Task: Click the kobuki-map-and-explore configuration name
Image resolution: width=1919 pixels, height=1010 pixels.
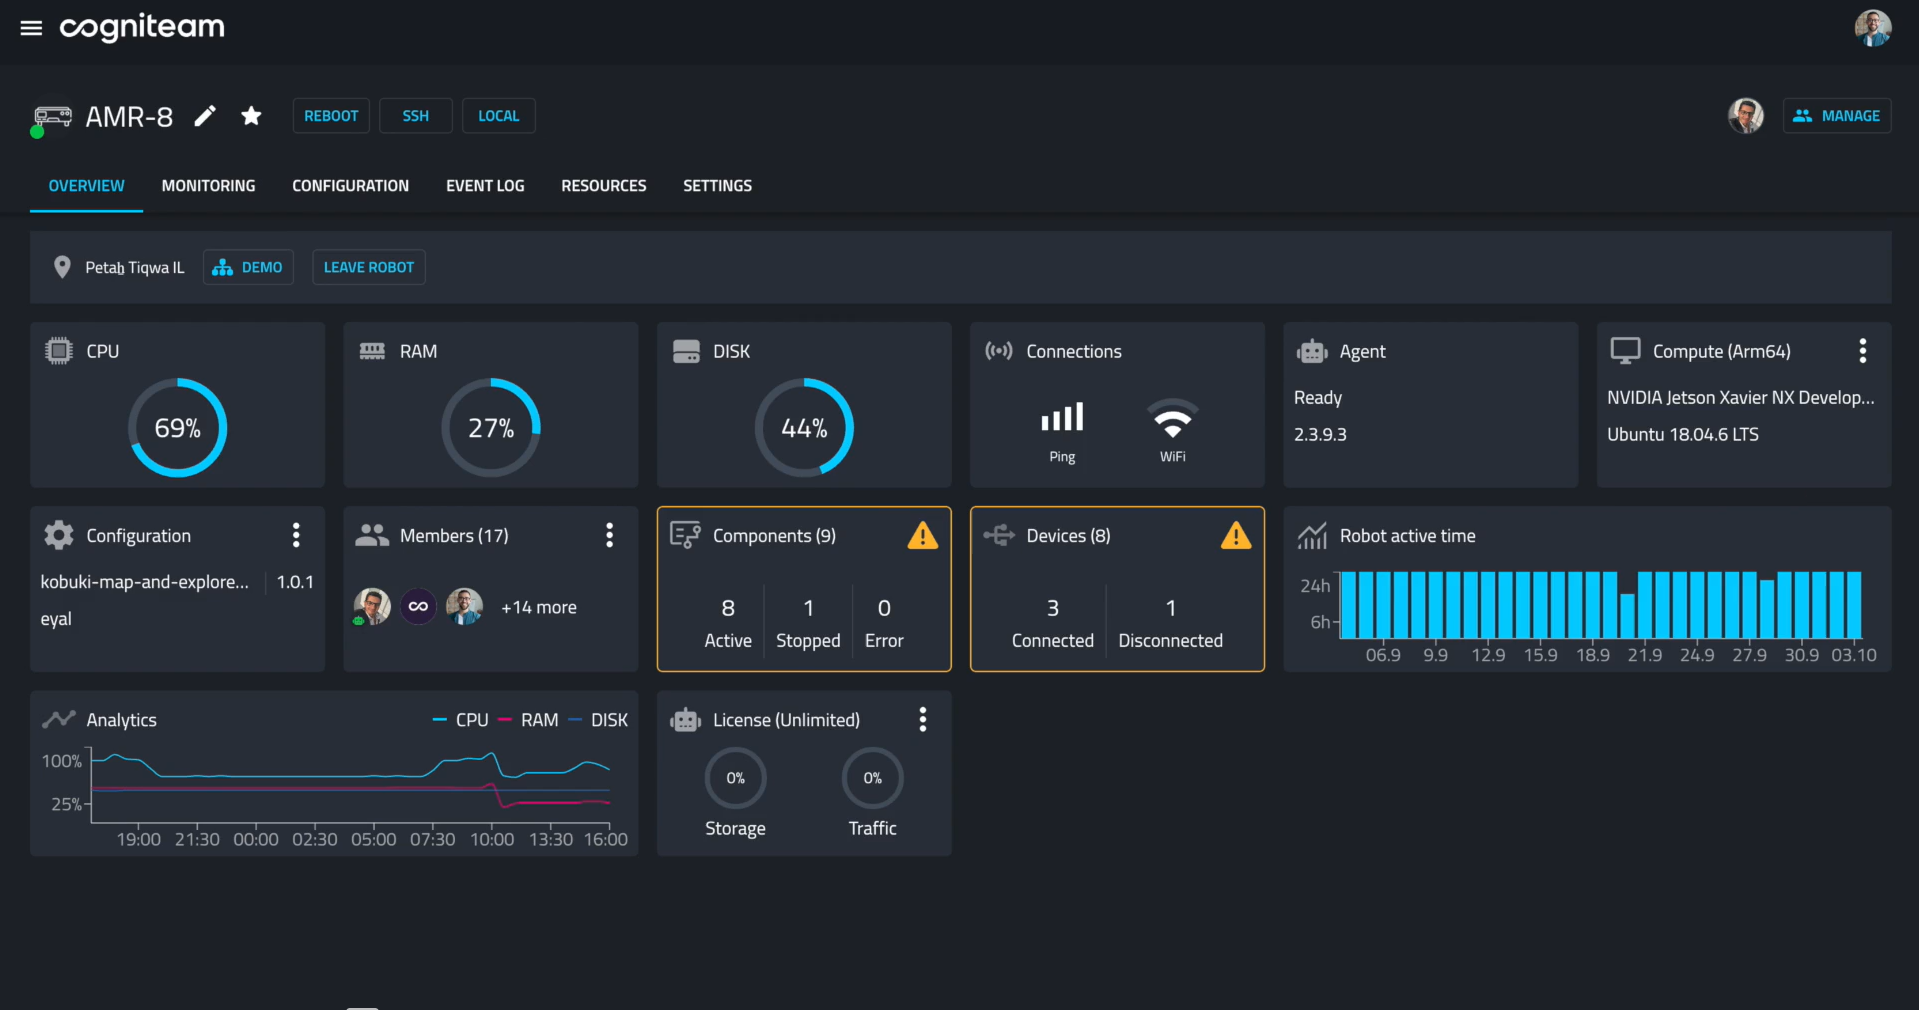Action: pyautogui.click(x=145, y=582)
